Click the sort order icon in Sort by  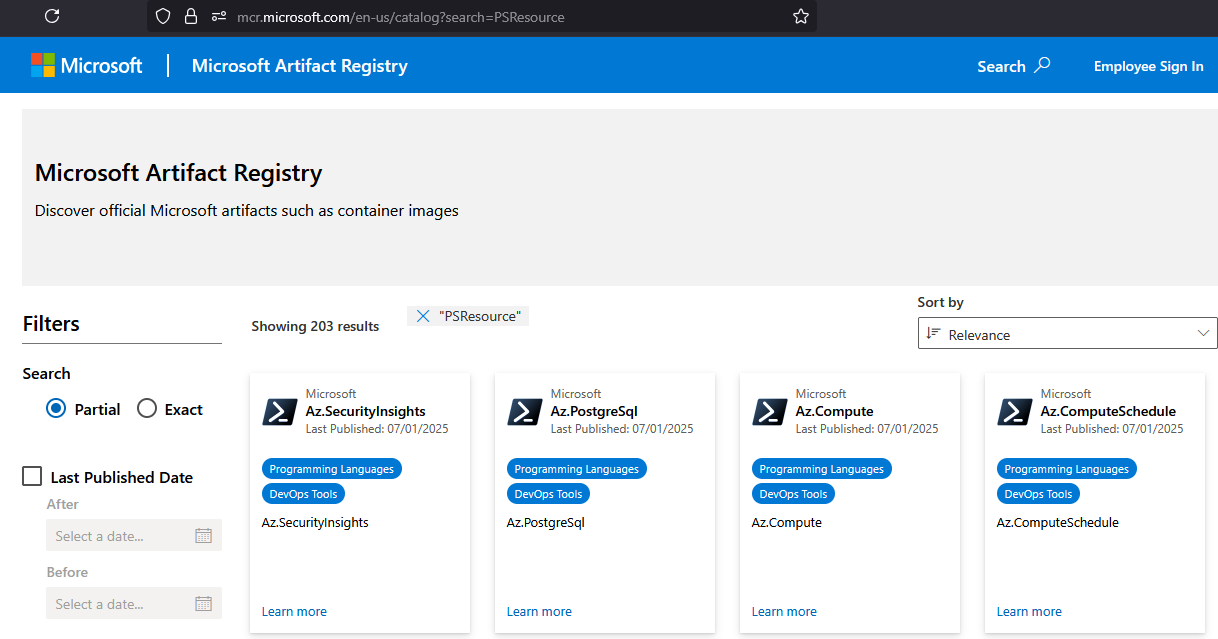[x=933, y=334]
